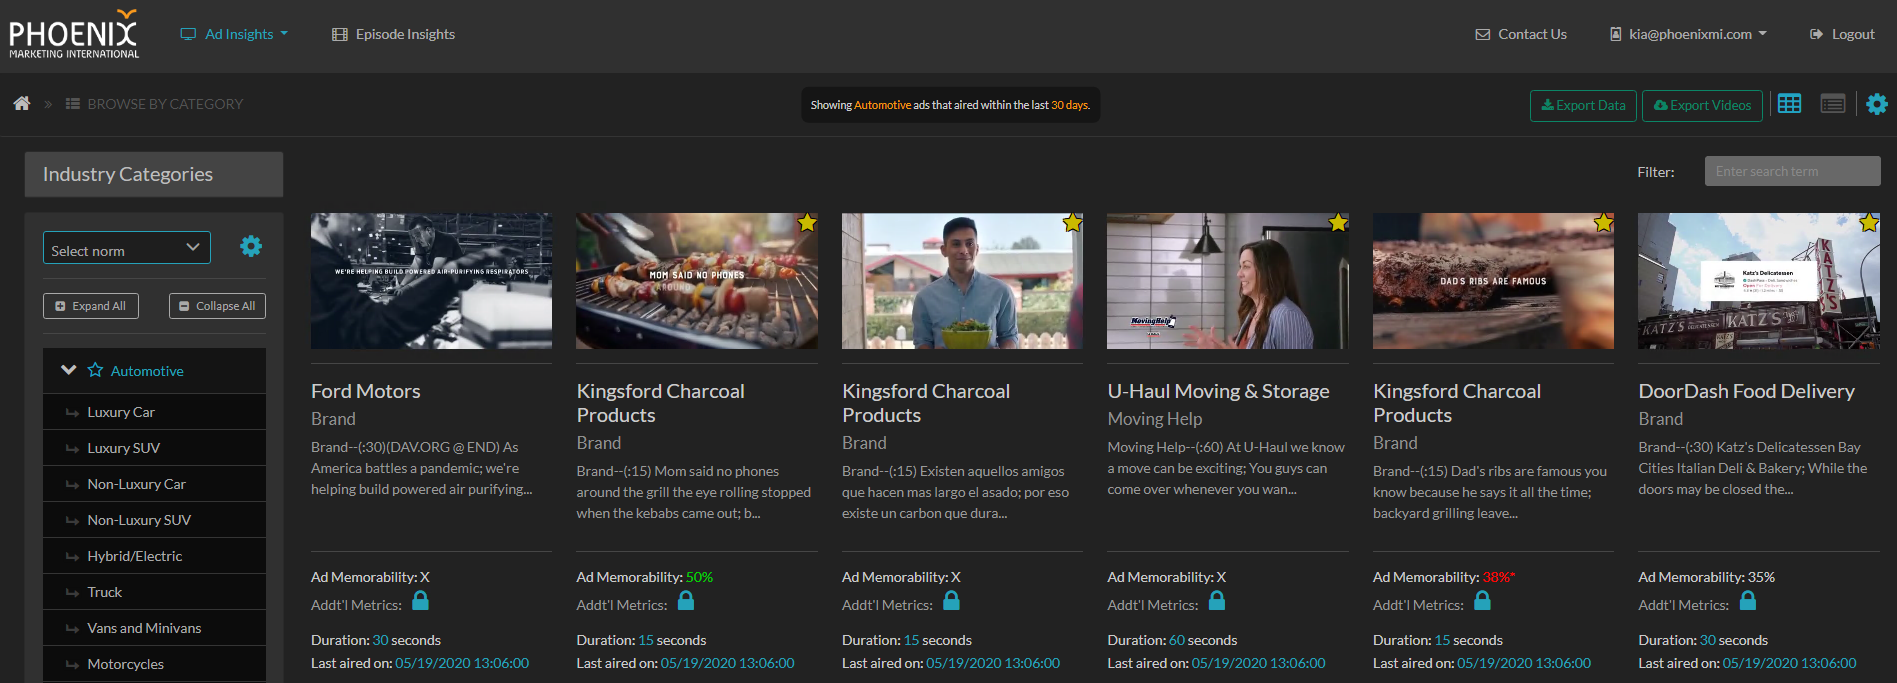Viewport: 1897px width, 683px height.
Task: Open the Mom Said No Phones thumbnail
Action: point(696,281)
